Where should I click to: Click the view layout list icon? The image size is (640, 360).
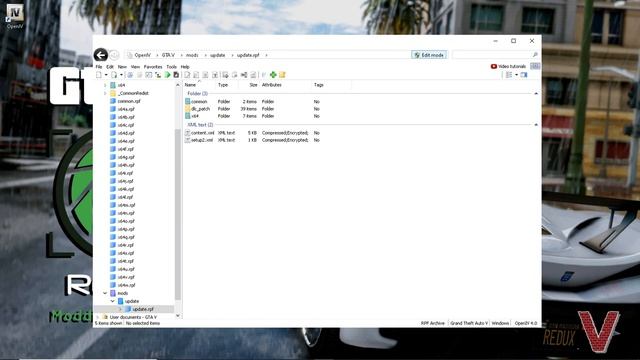(x=509, y=75)
